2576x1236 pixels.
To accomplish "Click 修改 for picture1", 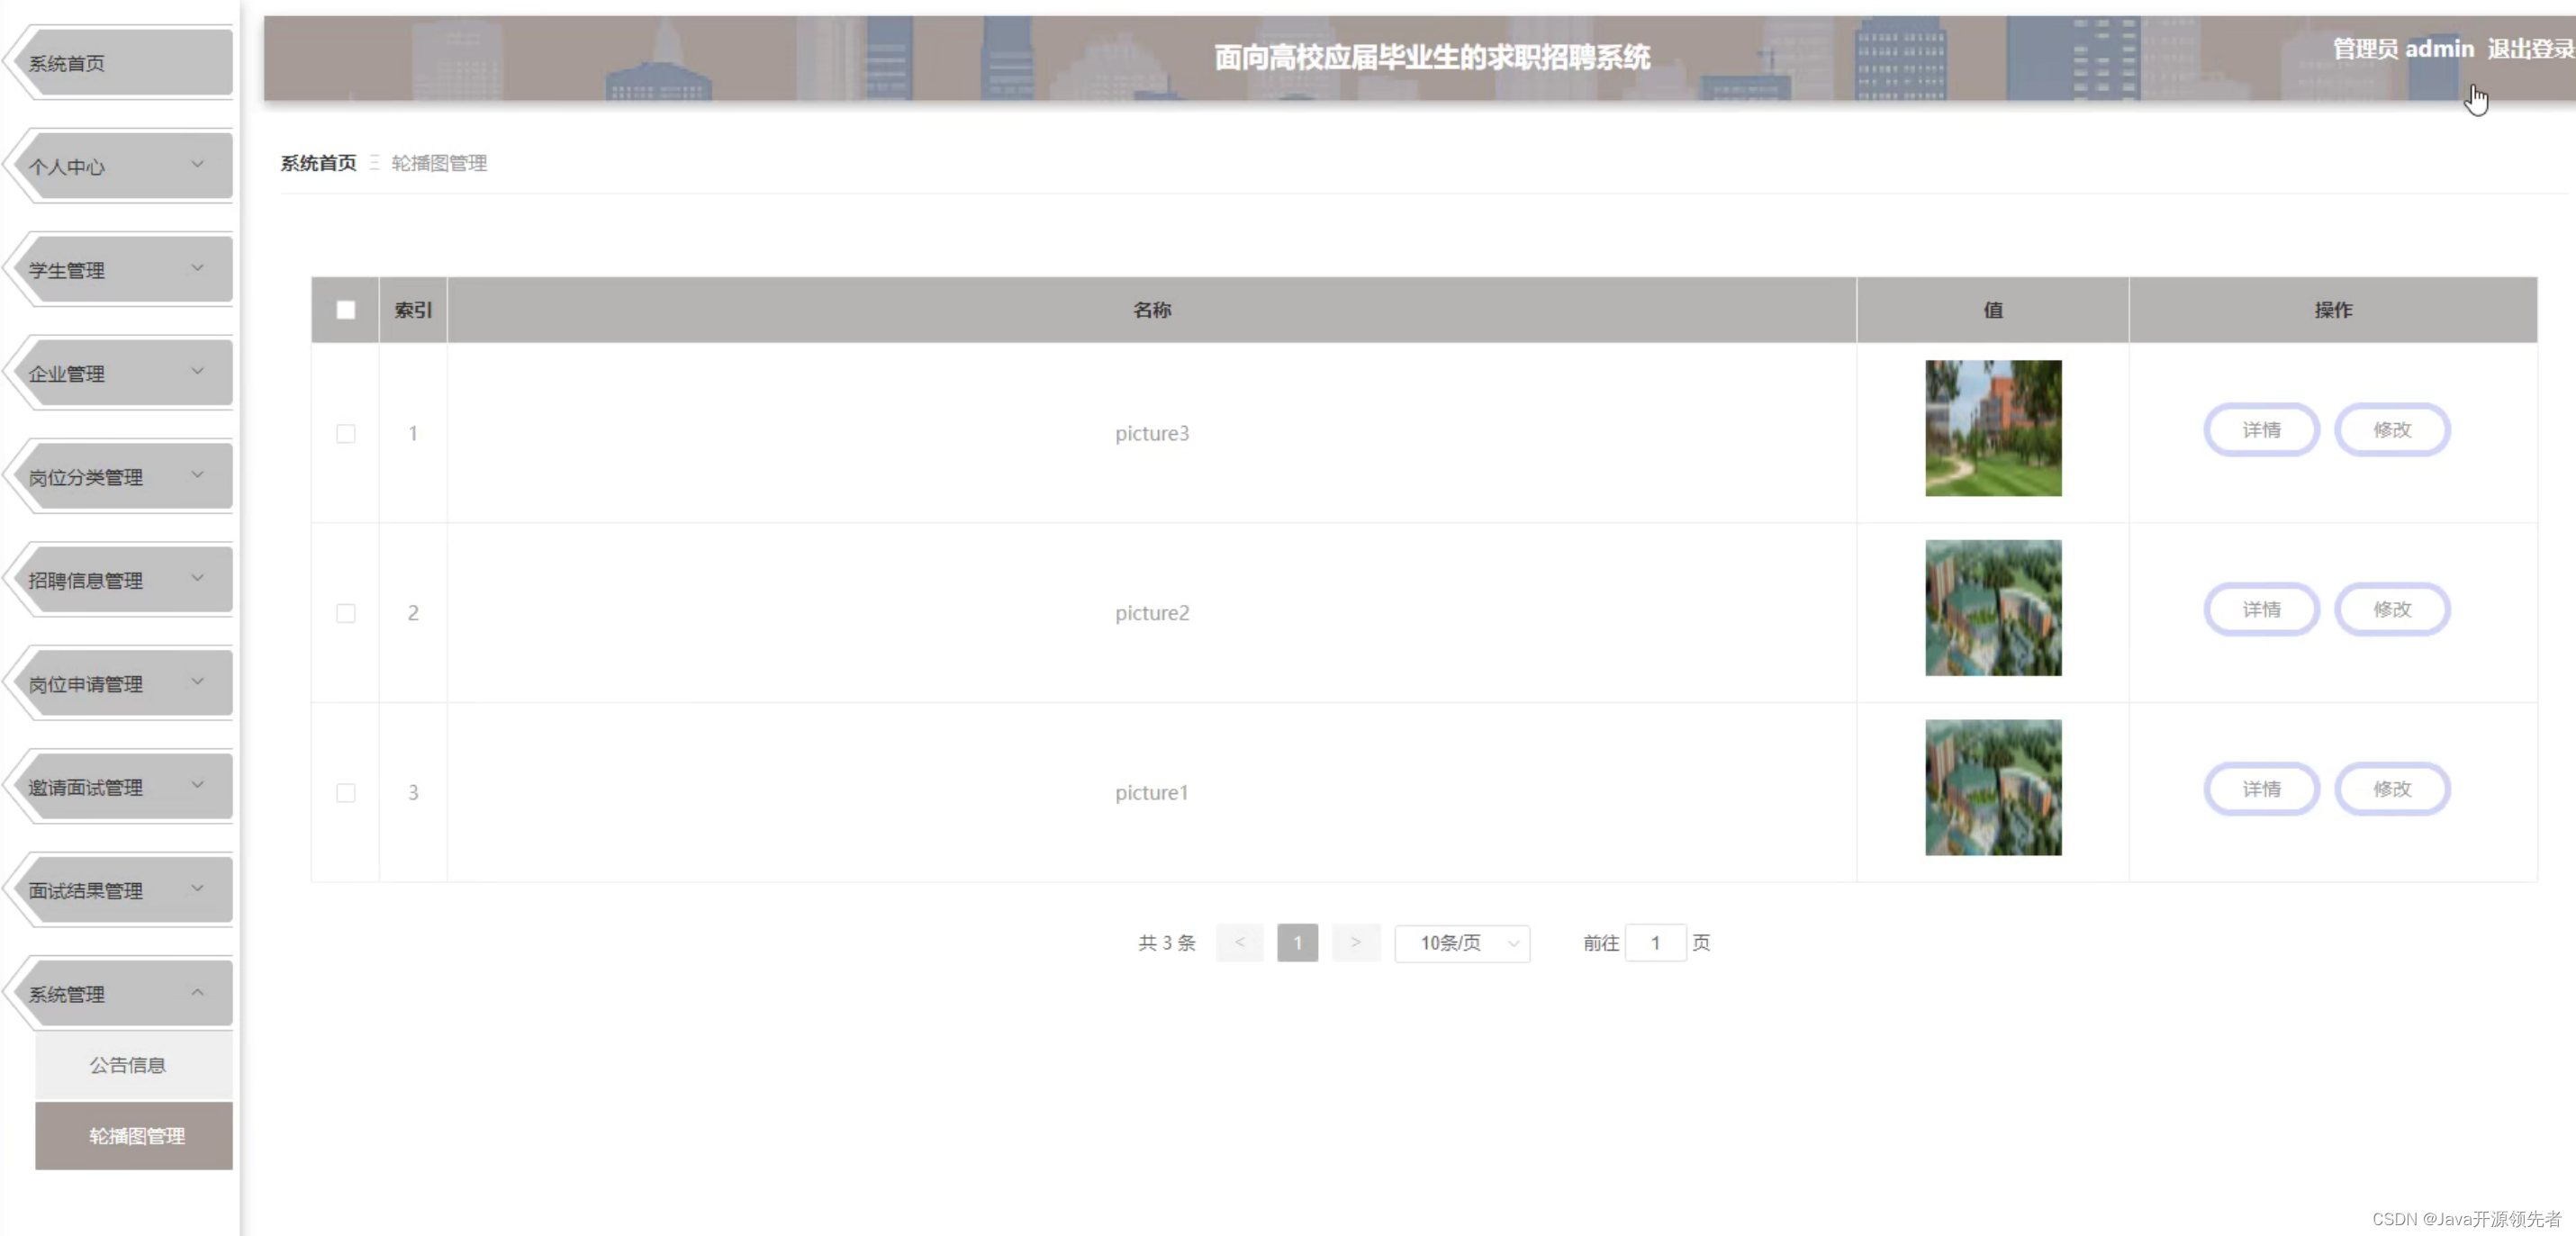I will point(2392,790).
